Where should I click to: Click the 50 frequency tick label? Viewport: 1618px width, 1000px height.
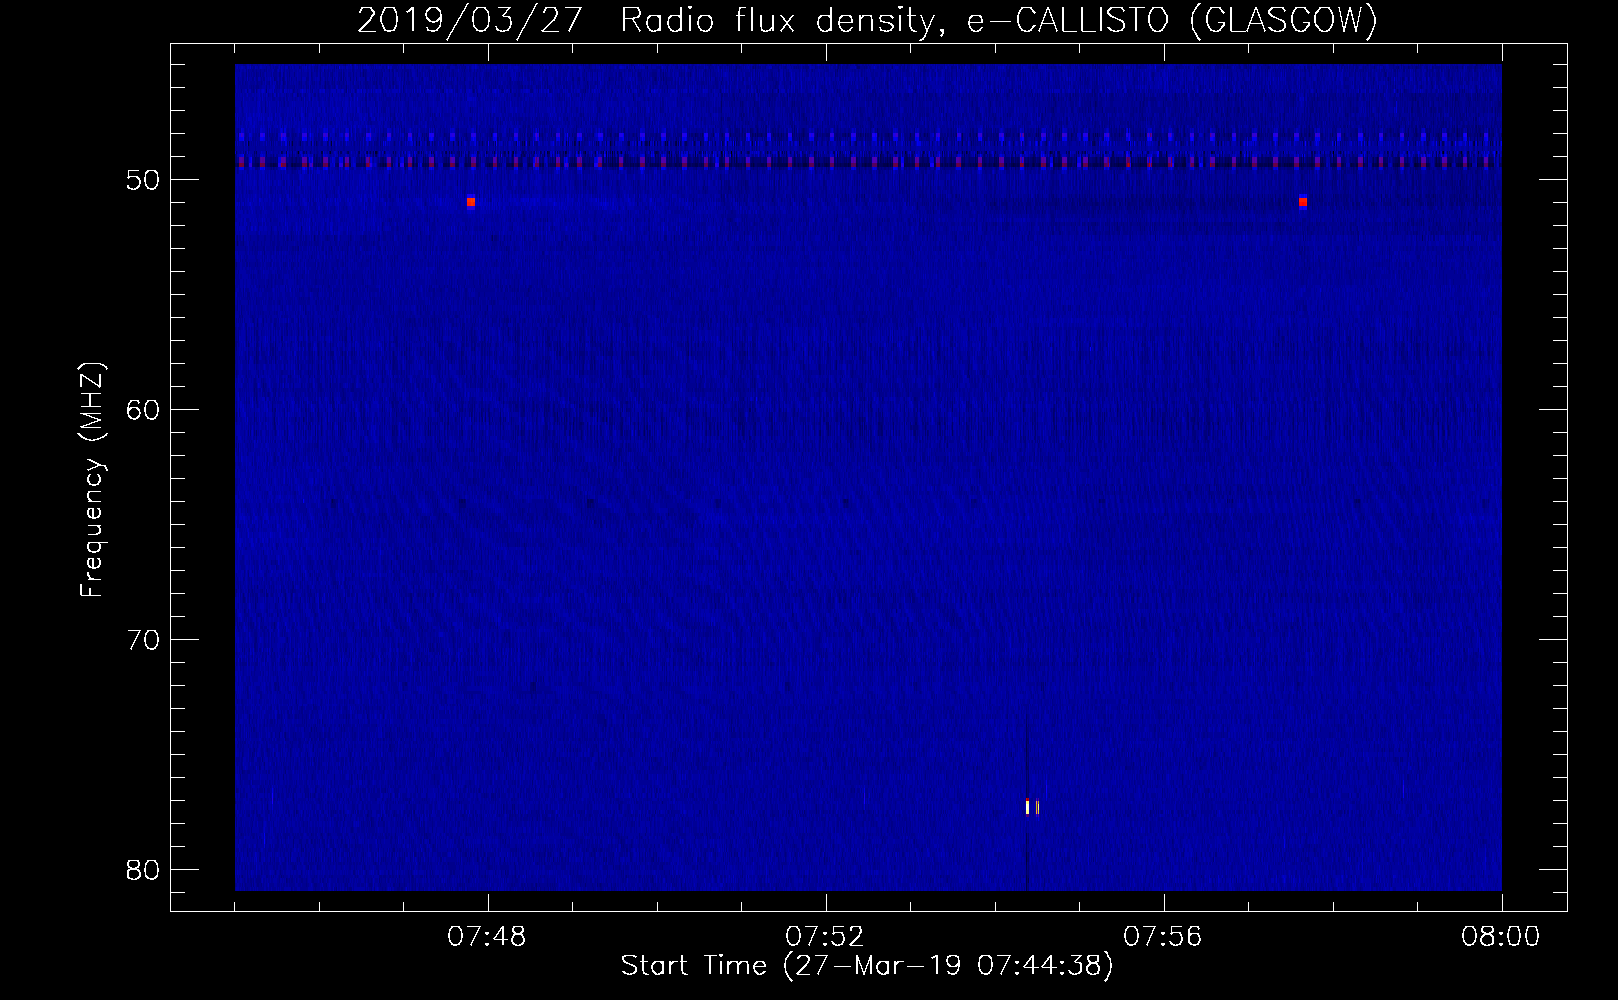point(143,180)
